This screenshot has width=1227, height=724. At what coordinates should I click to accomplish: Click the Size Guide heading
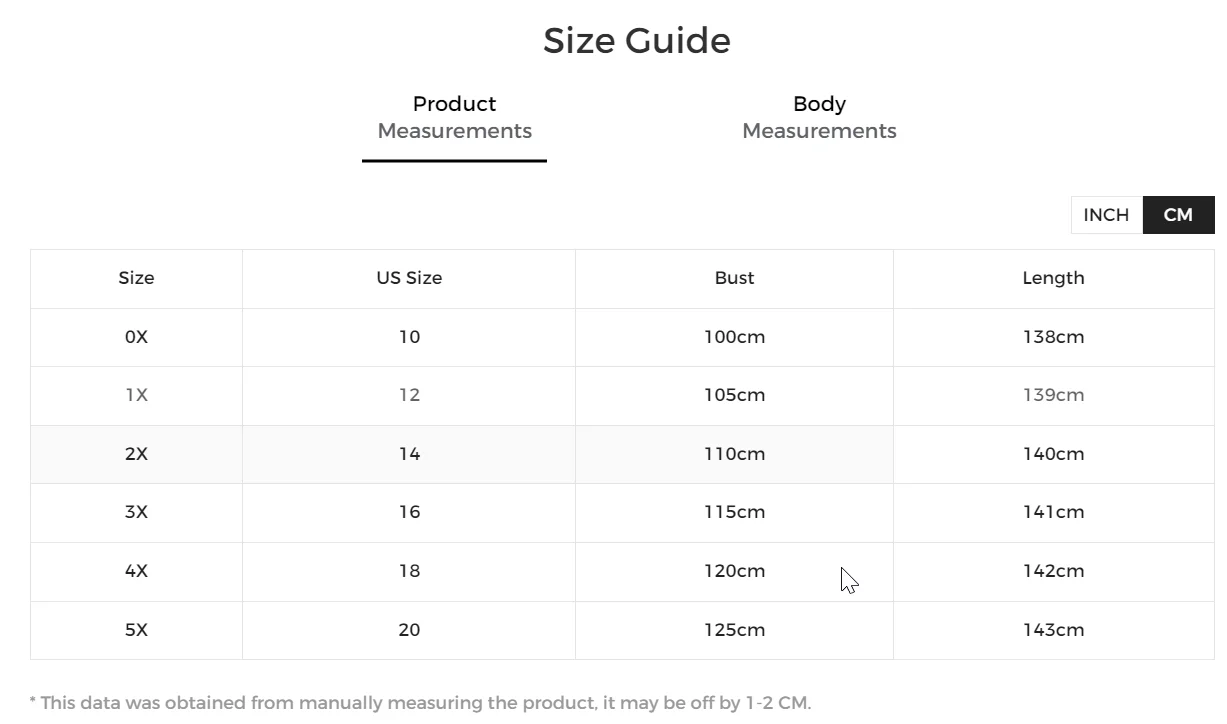pyautogui.click(x=637, y=41)
